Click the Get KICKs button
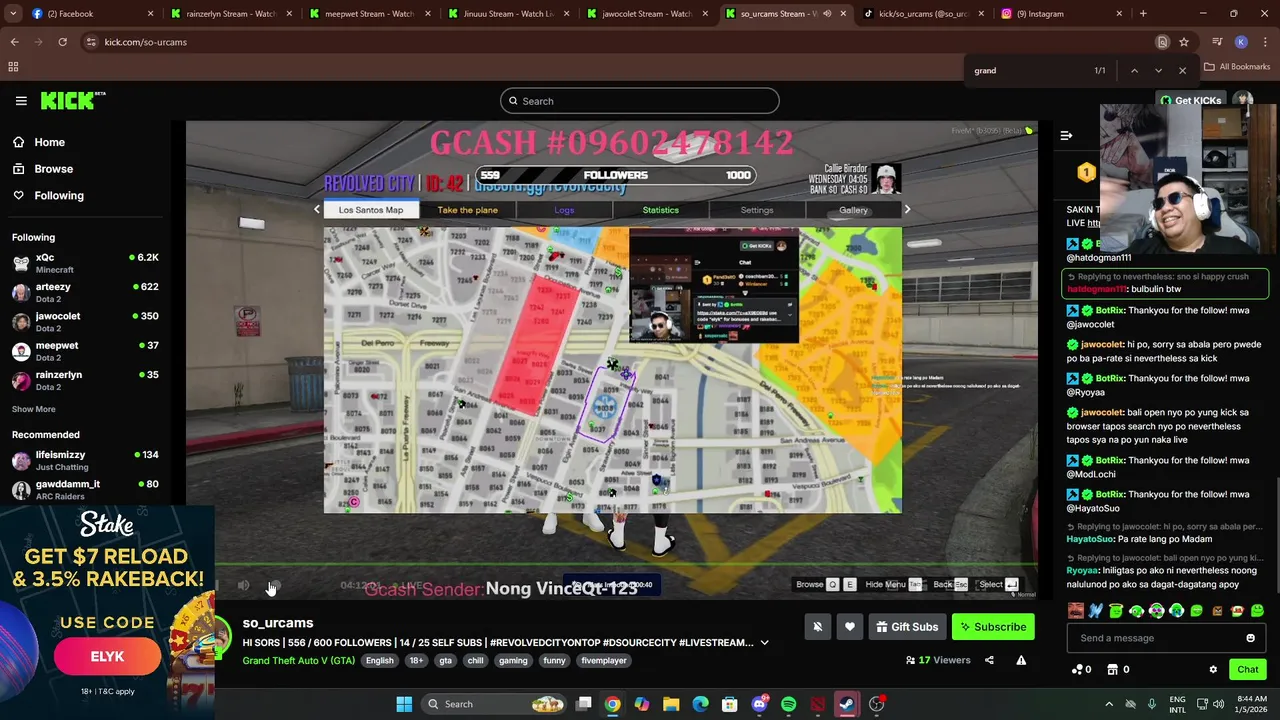 1190,101
